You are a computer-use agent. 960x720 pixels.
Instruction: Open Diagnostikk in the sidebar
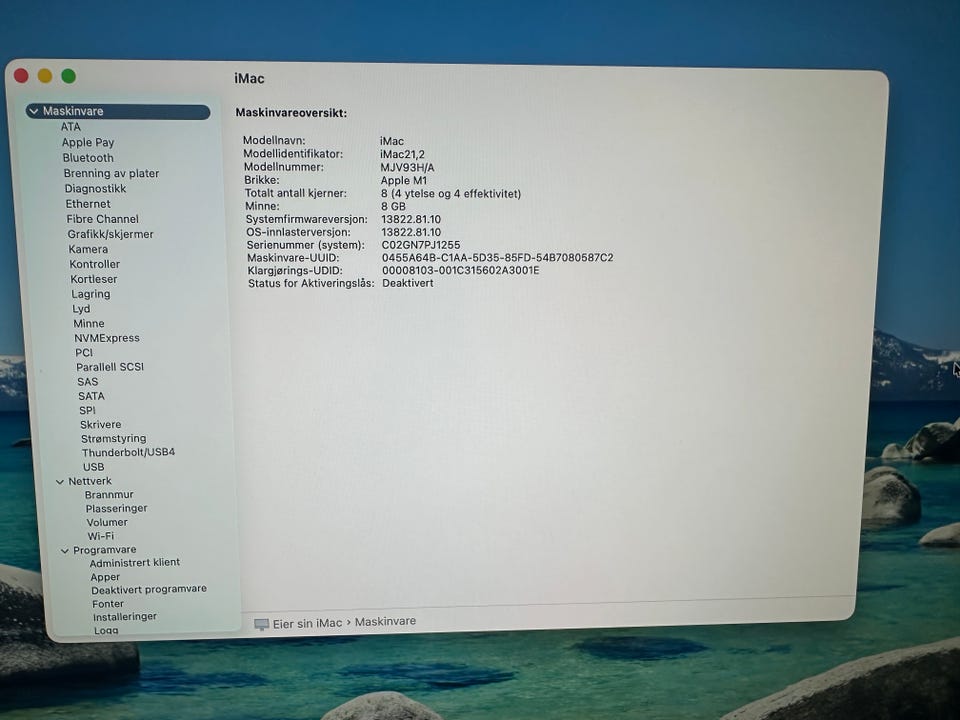96,189
